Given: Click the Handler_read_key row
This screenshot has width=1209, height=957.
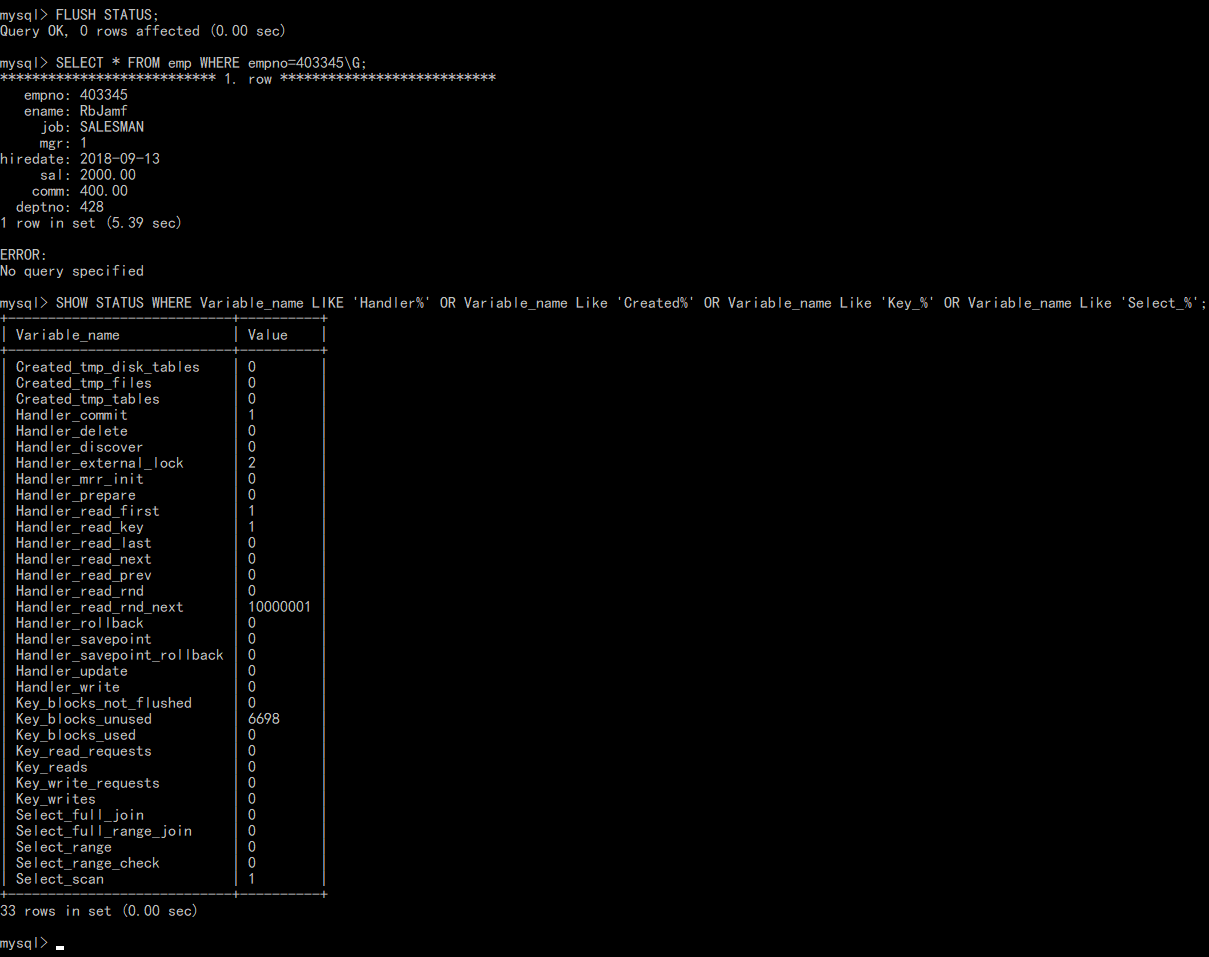Looking at the screenshot, I should point(163,527).
